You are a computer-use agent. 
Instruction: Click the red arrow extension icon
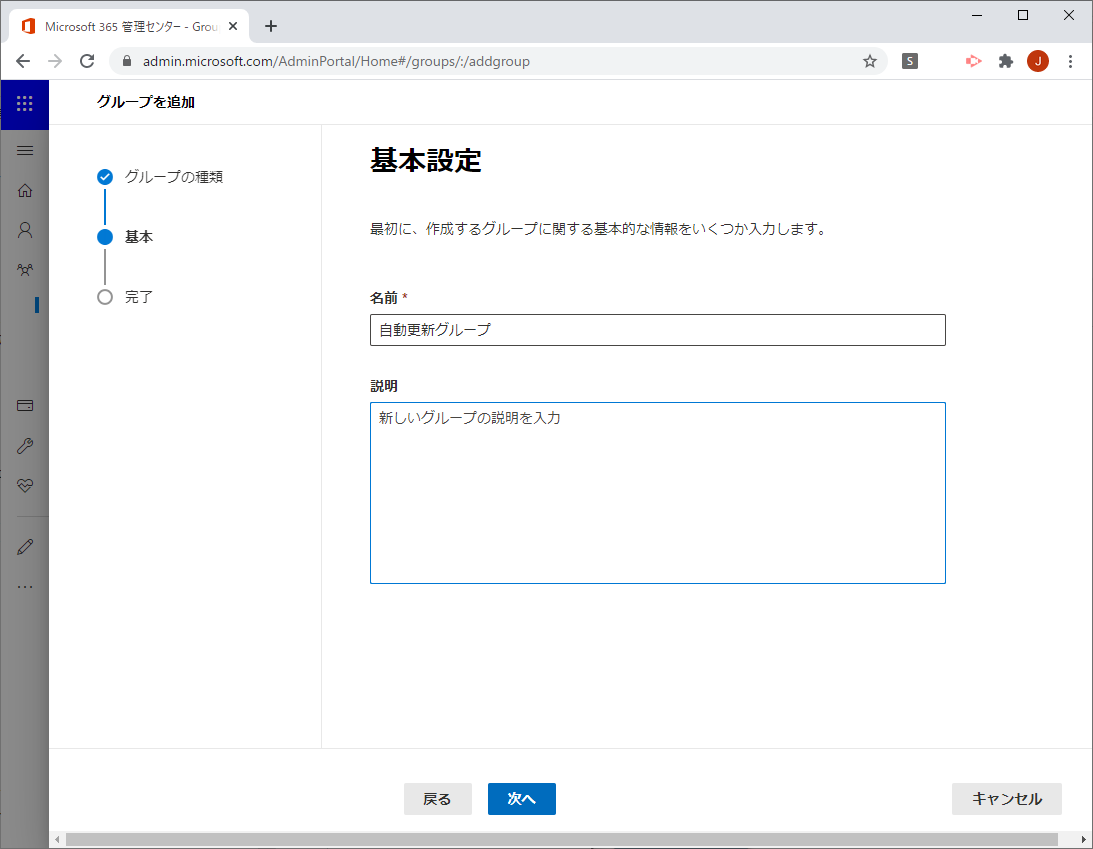click(973, 61)
